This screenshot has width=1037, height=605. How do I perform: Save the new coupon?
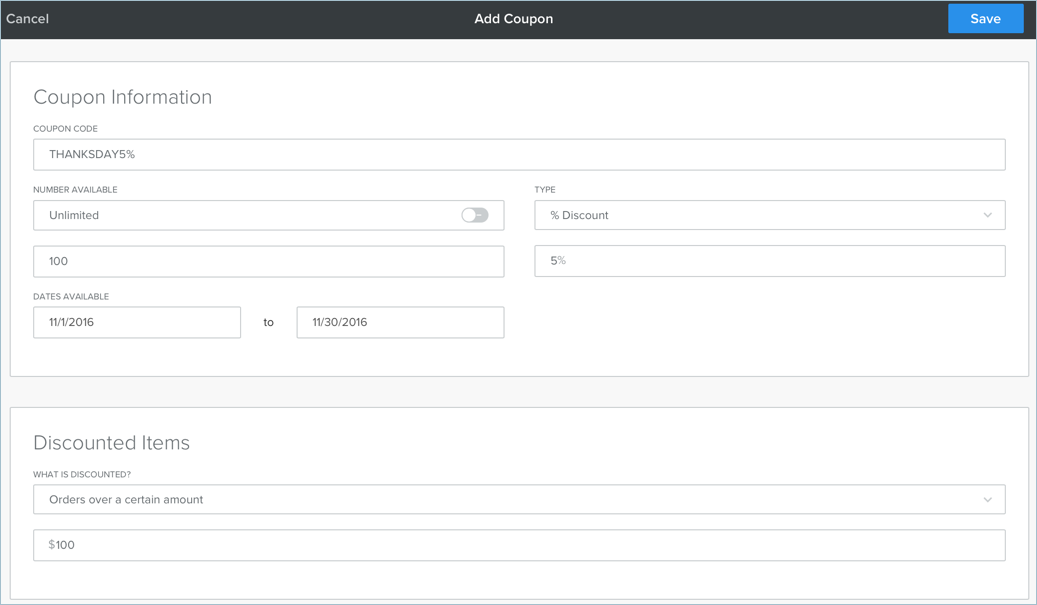tap(984, 19)
